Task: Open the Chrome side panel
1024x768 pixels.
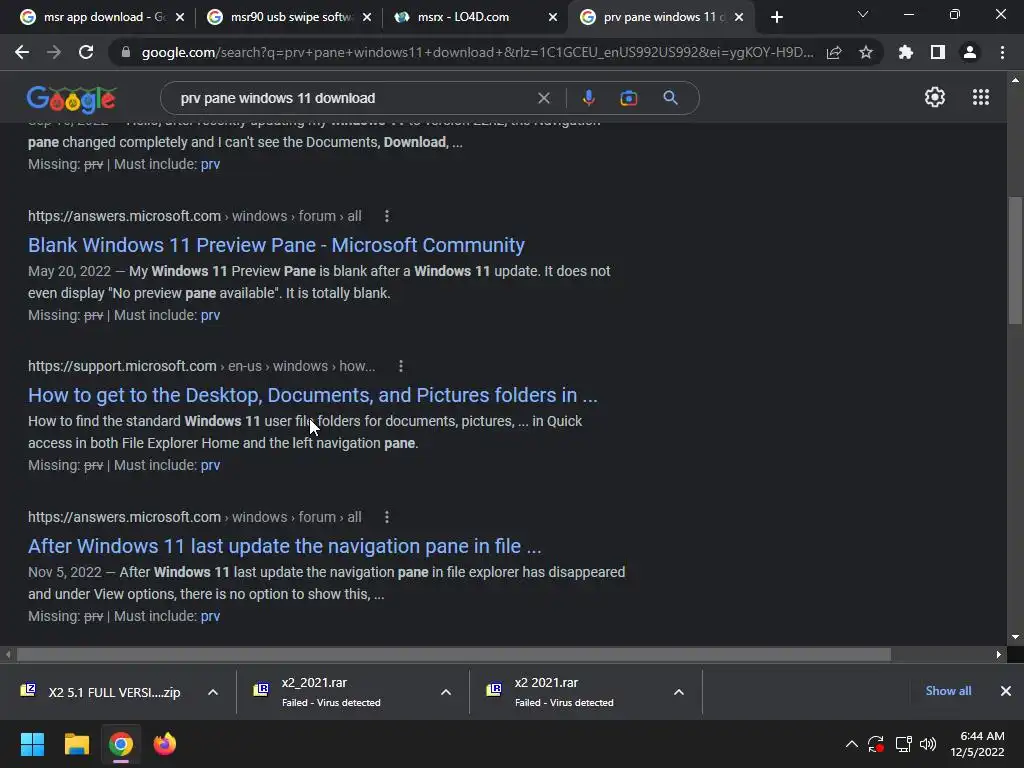Action: 938,52
